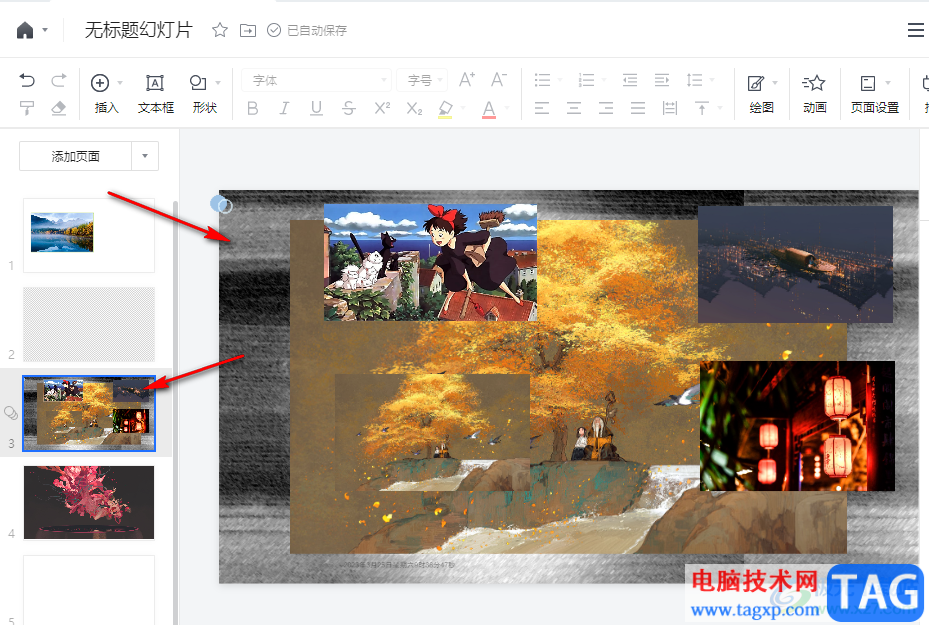The width and height of the screenshot is (929, 625).
Task: Apply the red font color
Action: click(489, 109)
